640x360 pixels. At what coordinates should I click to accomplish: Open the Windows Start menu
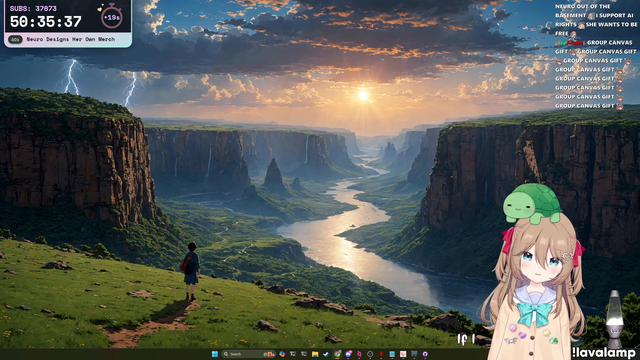(215, 354)
